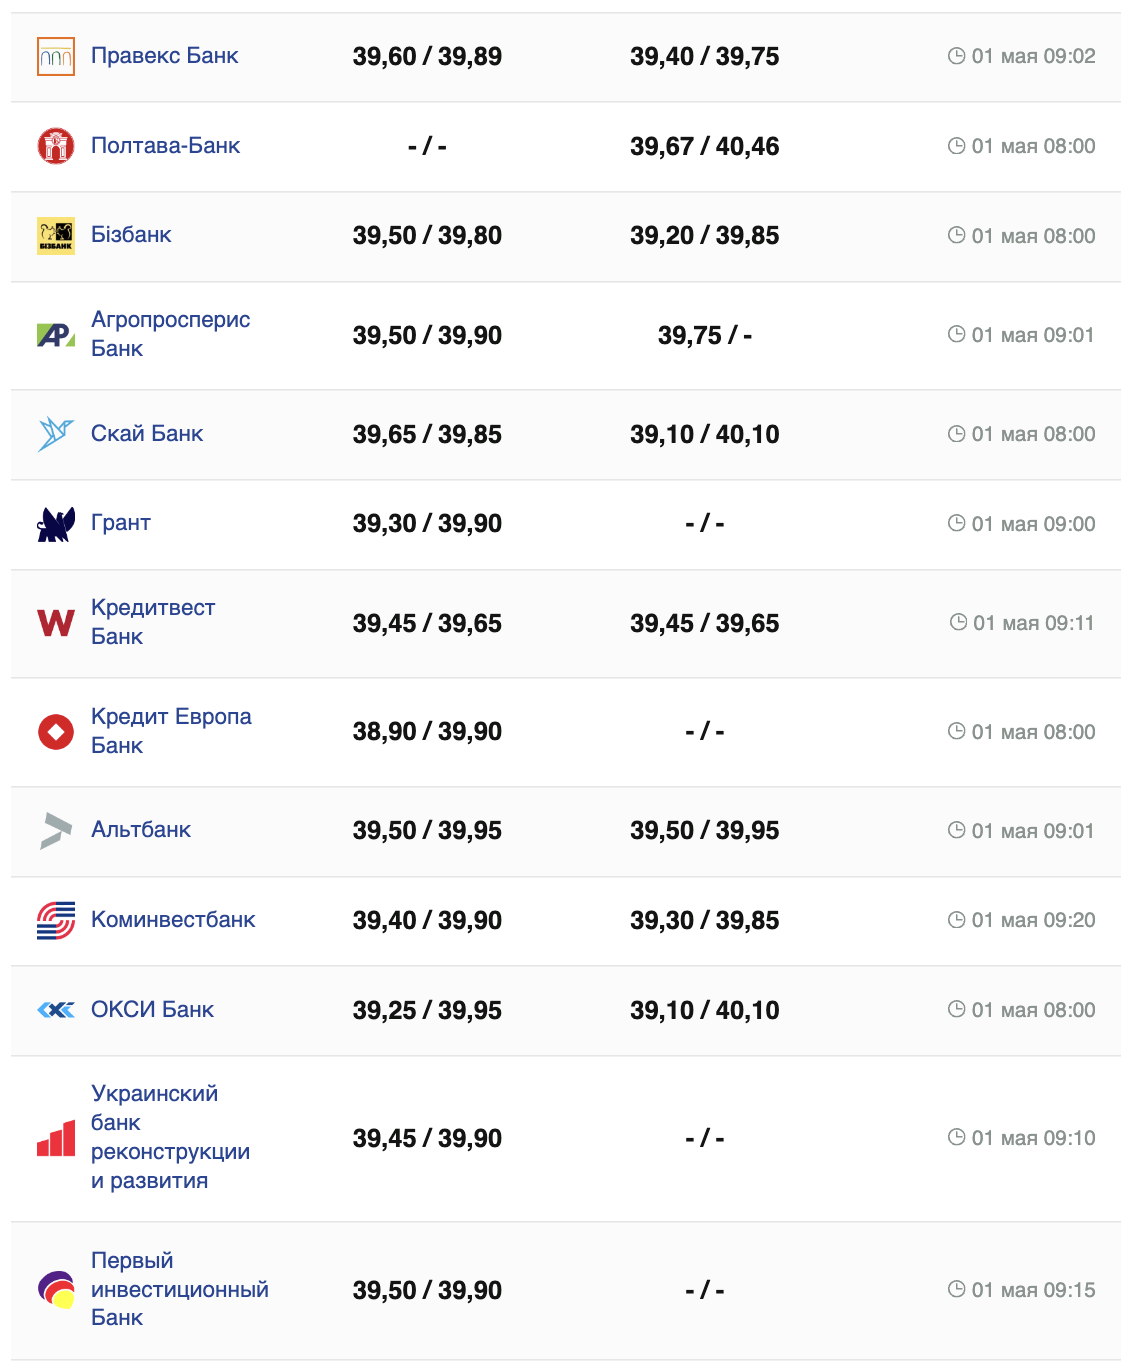Click the Коминвестбанк striped logo
The height and width of the screenshot is (1368, 1148).
56,920
